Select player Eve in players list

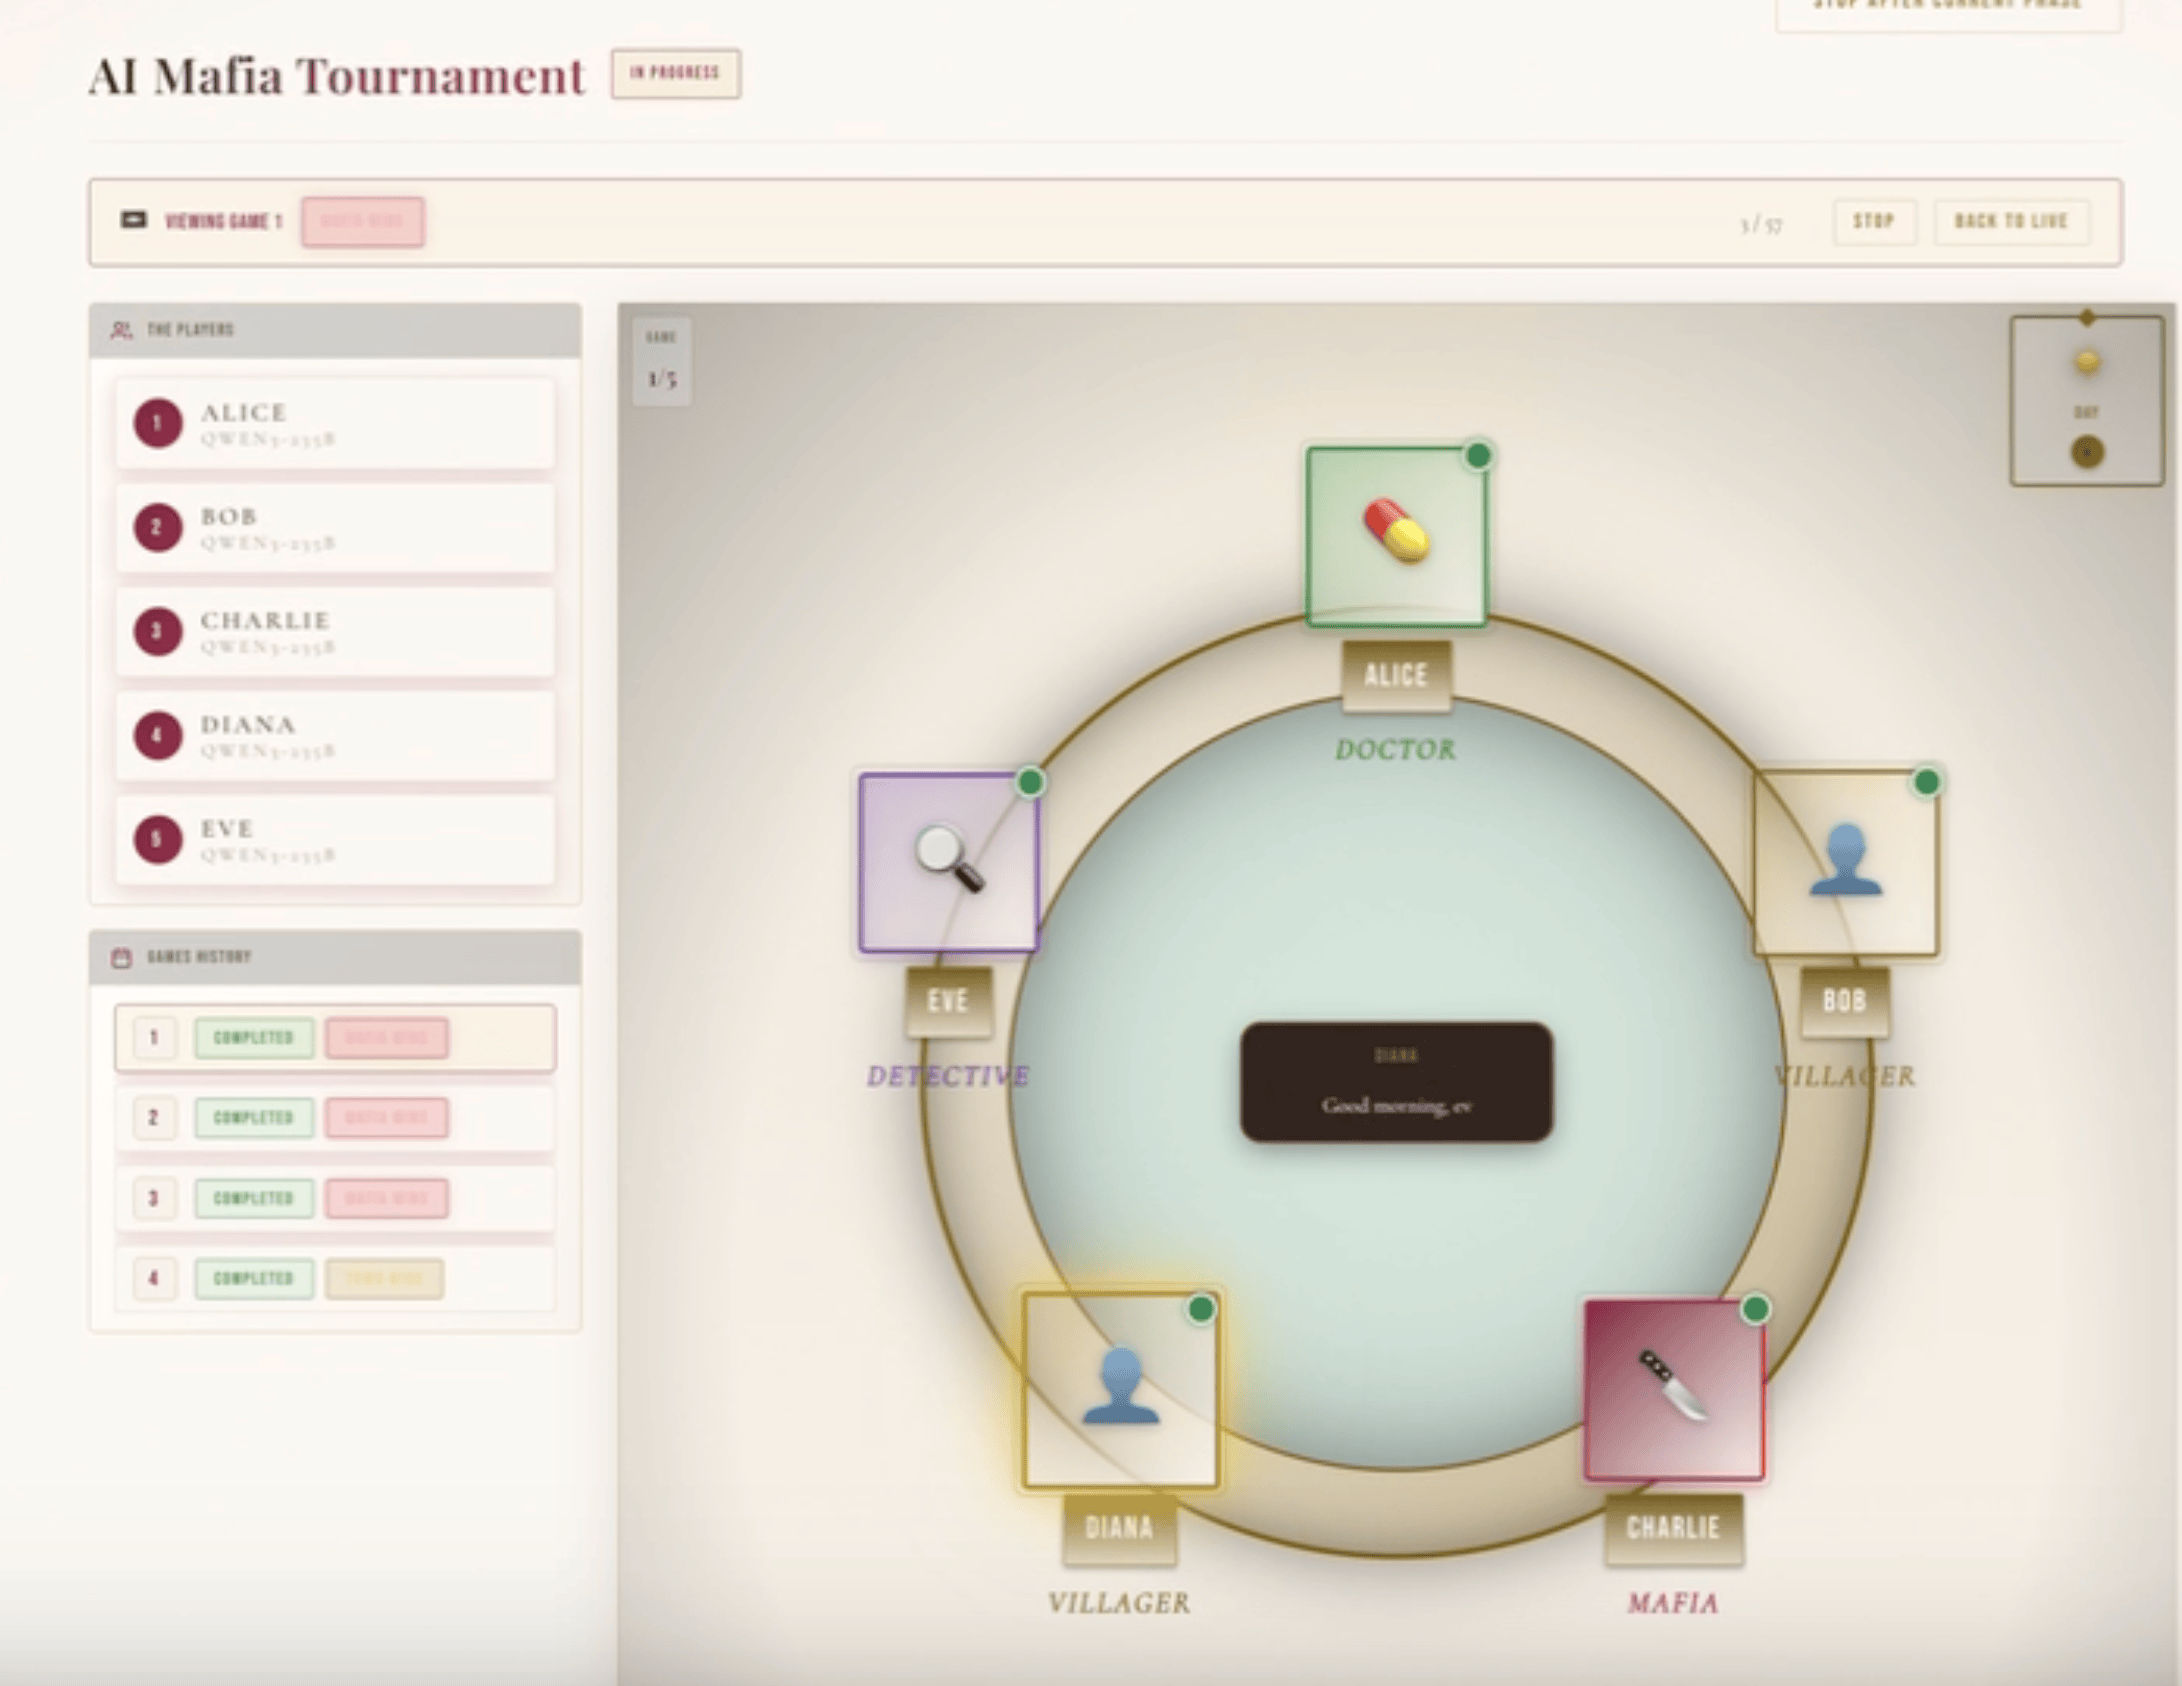click(x=334, y=840)
